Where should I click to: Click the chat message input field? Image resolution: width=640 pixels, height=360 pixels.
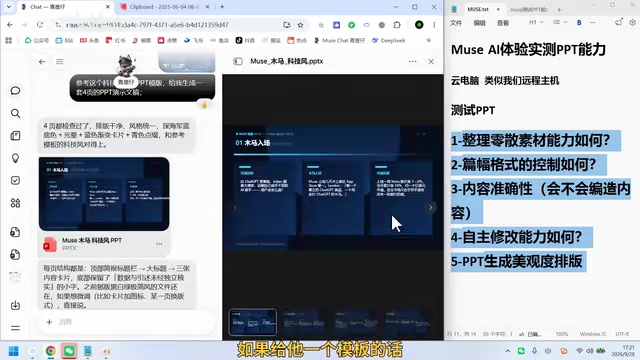(x=130, y=322)
